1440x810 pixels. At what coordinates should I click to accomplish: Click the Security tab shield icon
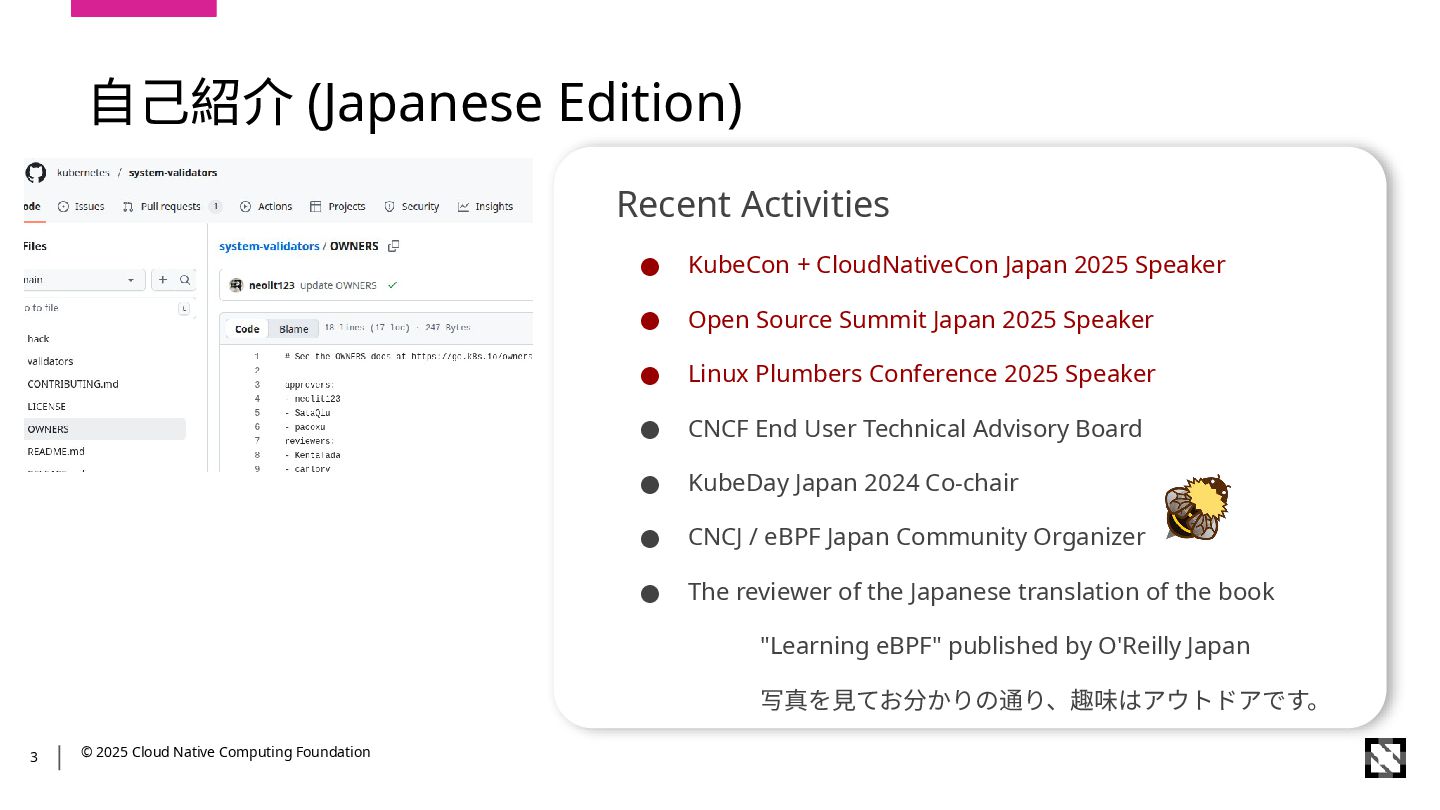click(x=390, y=207)
